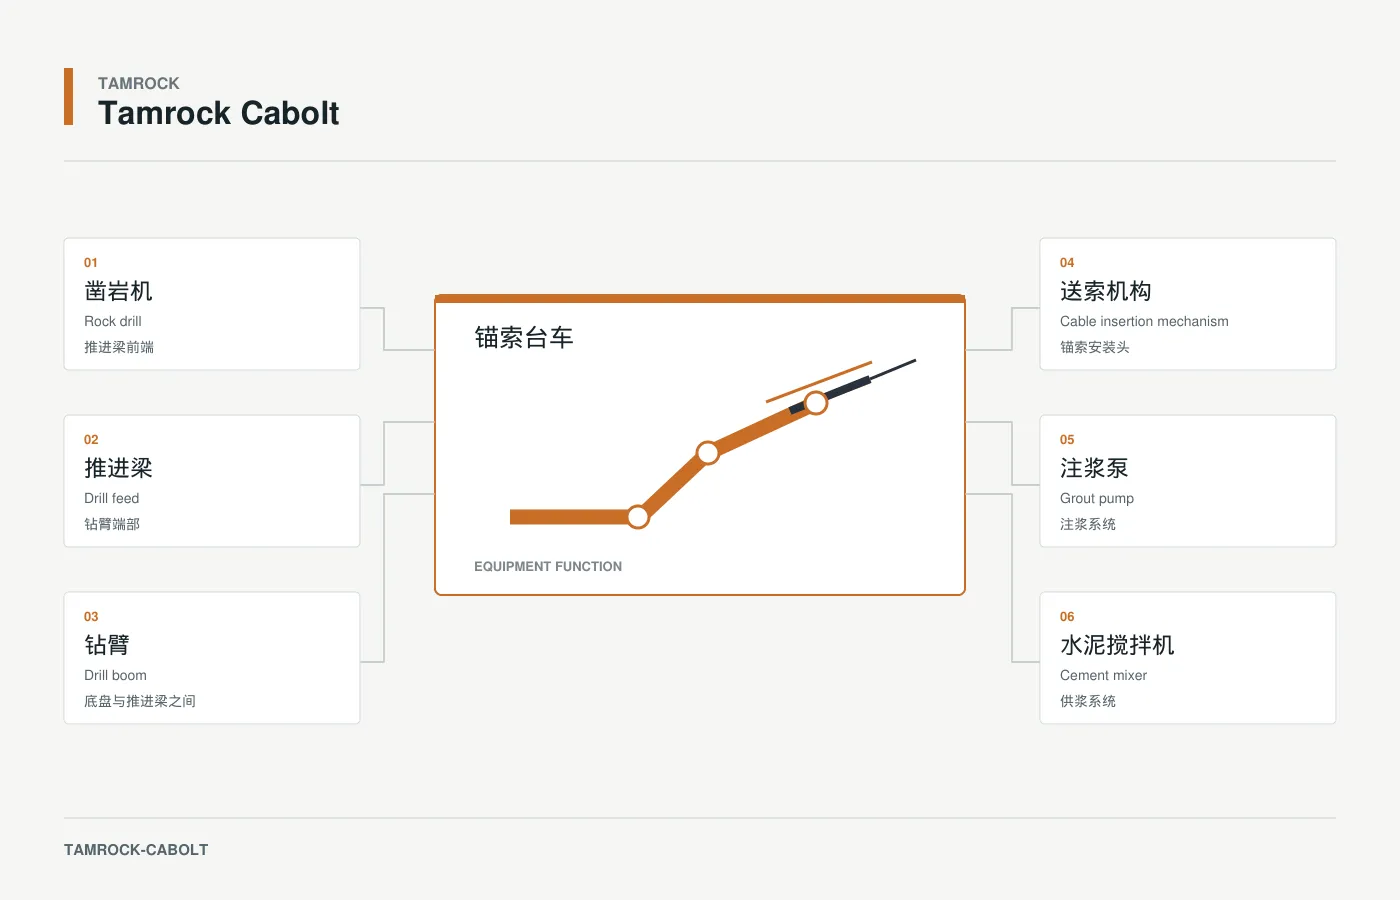Screen dimensions: 1400x900
Task: Click the middle boom joint circle
Action: [708, 453]
